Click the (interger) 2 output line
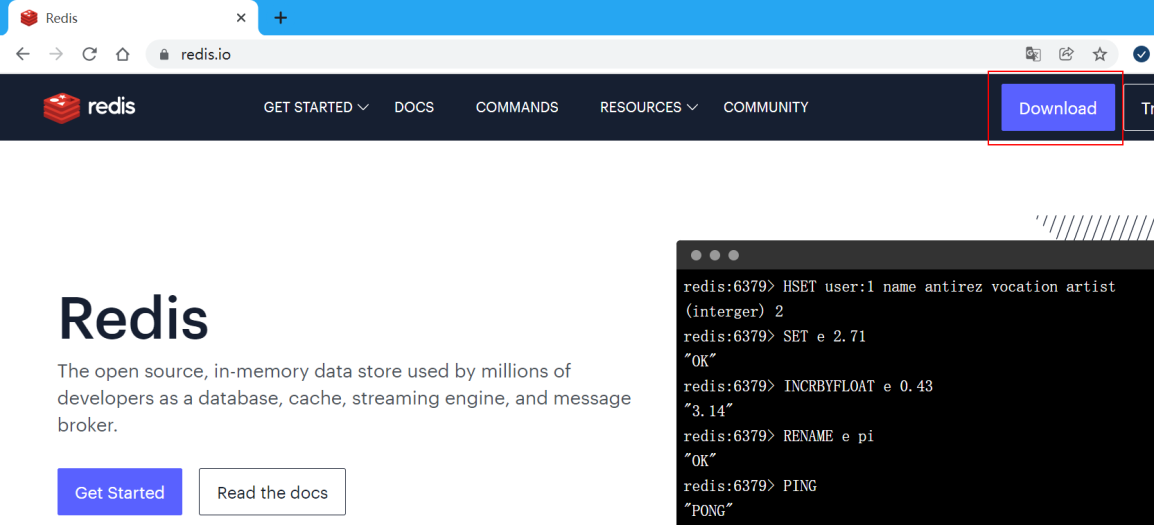1154x525 pixels. point(733,311)
